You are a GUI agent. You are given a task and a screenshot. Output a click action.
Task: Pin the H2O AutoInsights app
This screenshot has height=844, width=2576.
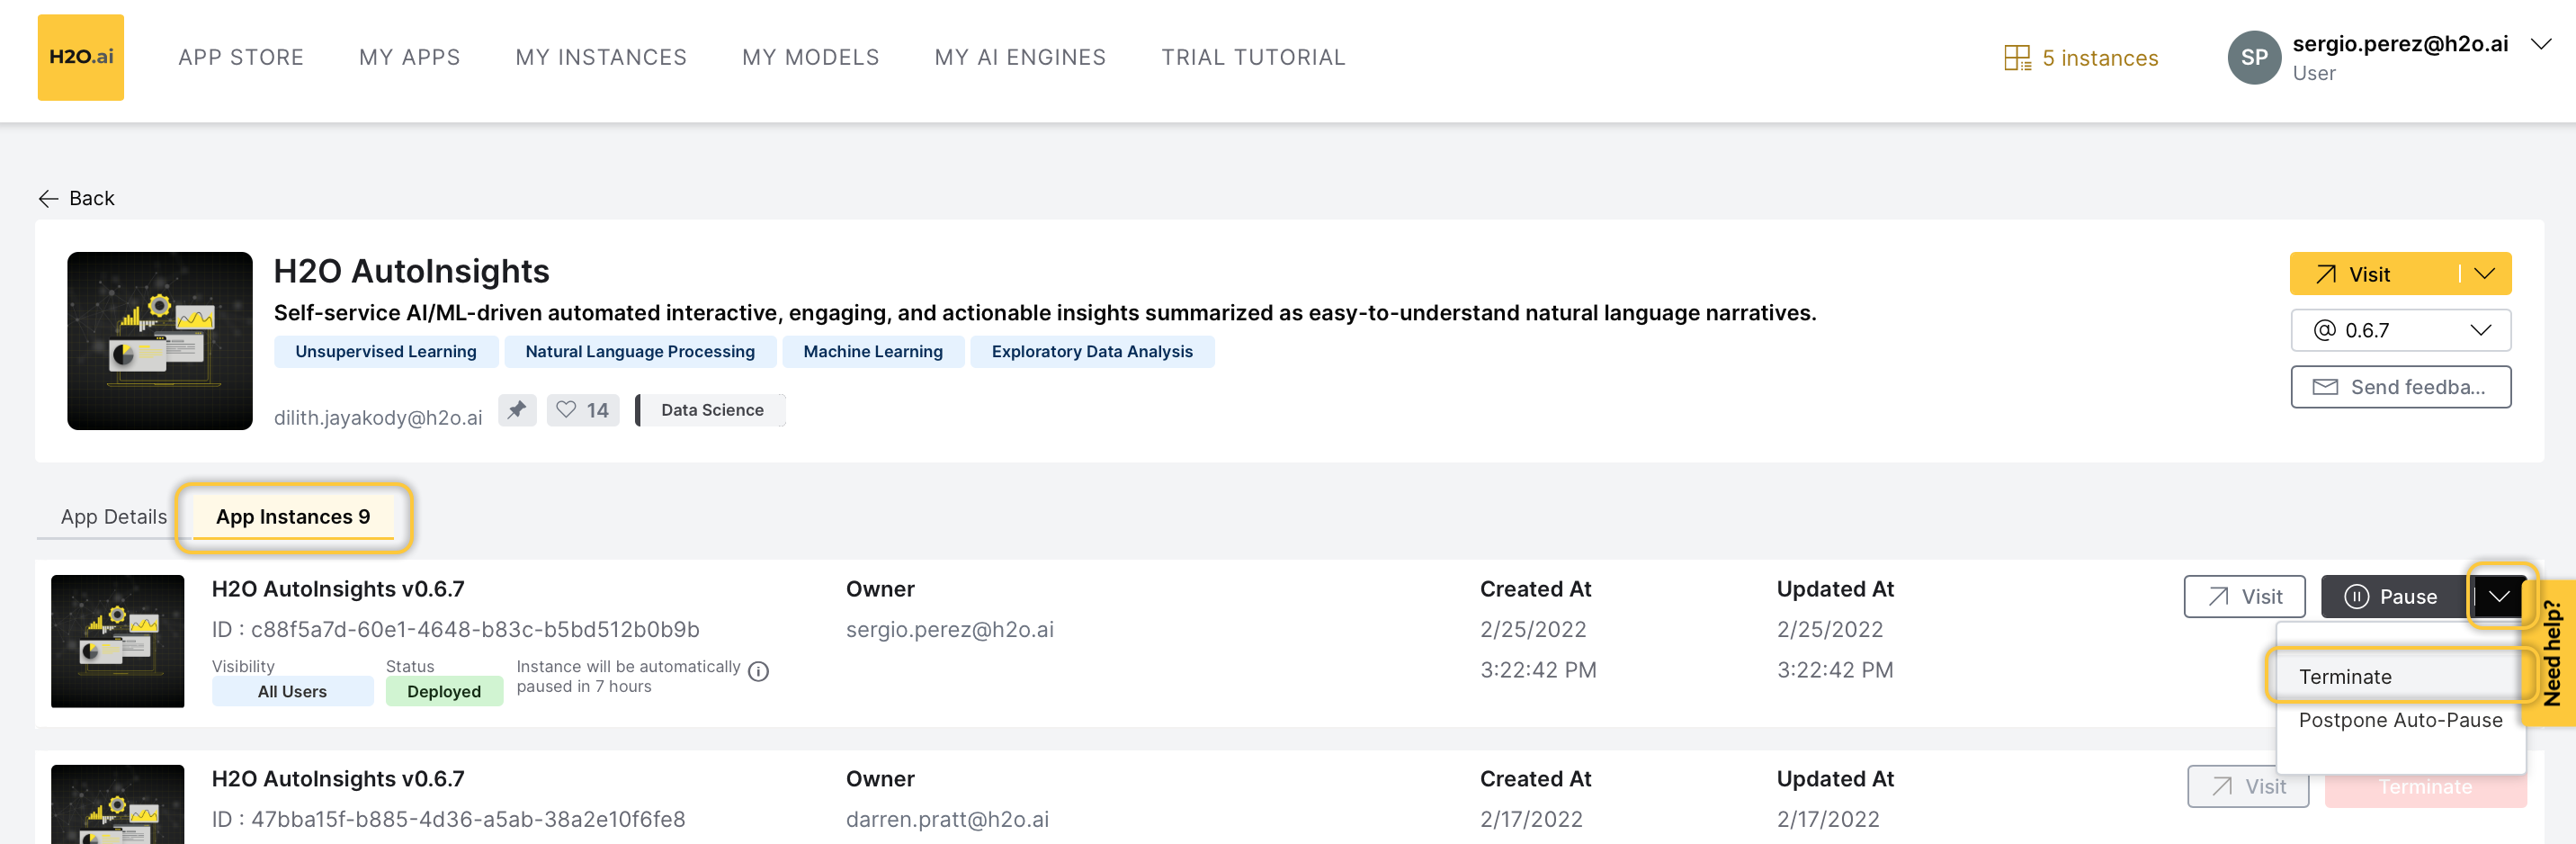[x=517, y=409]
